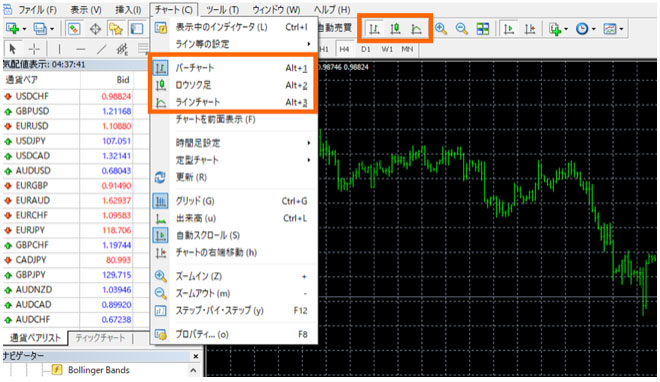
Task: Toggle chart shift in the toolbar
Action: point(530,29)
